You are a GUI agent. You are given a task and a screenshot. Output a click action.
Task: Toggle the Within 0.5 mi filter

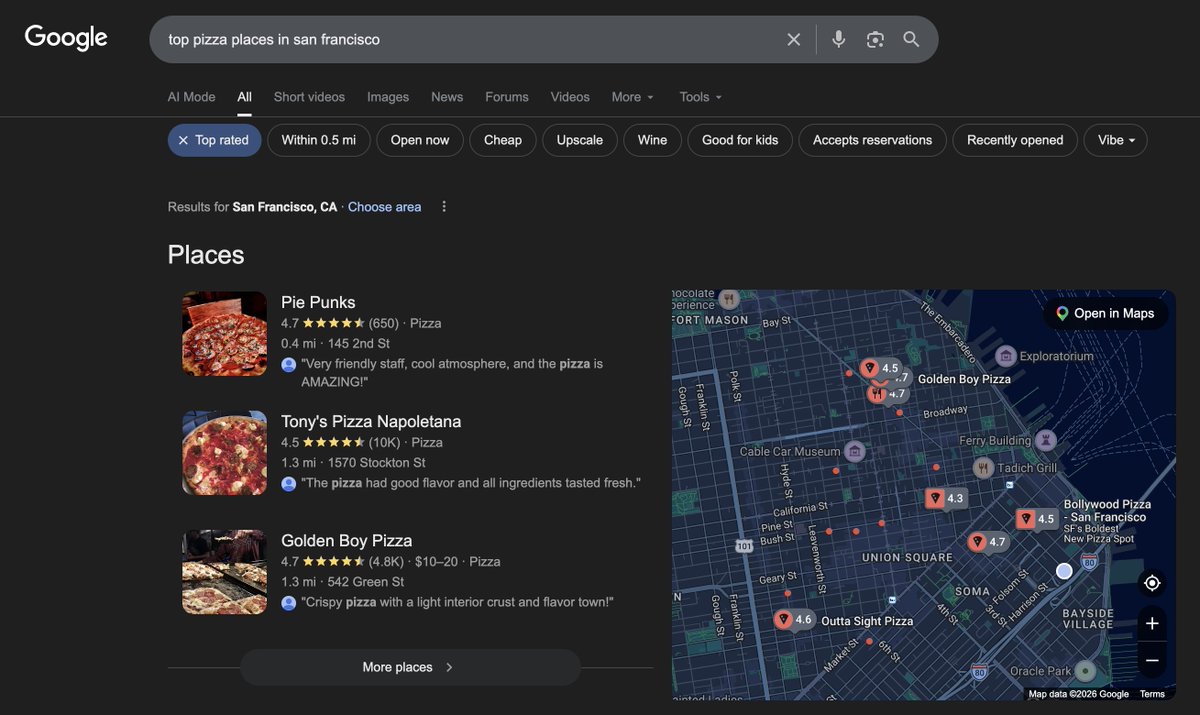point(318,140)
